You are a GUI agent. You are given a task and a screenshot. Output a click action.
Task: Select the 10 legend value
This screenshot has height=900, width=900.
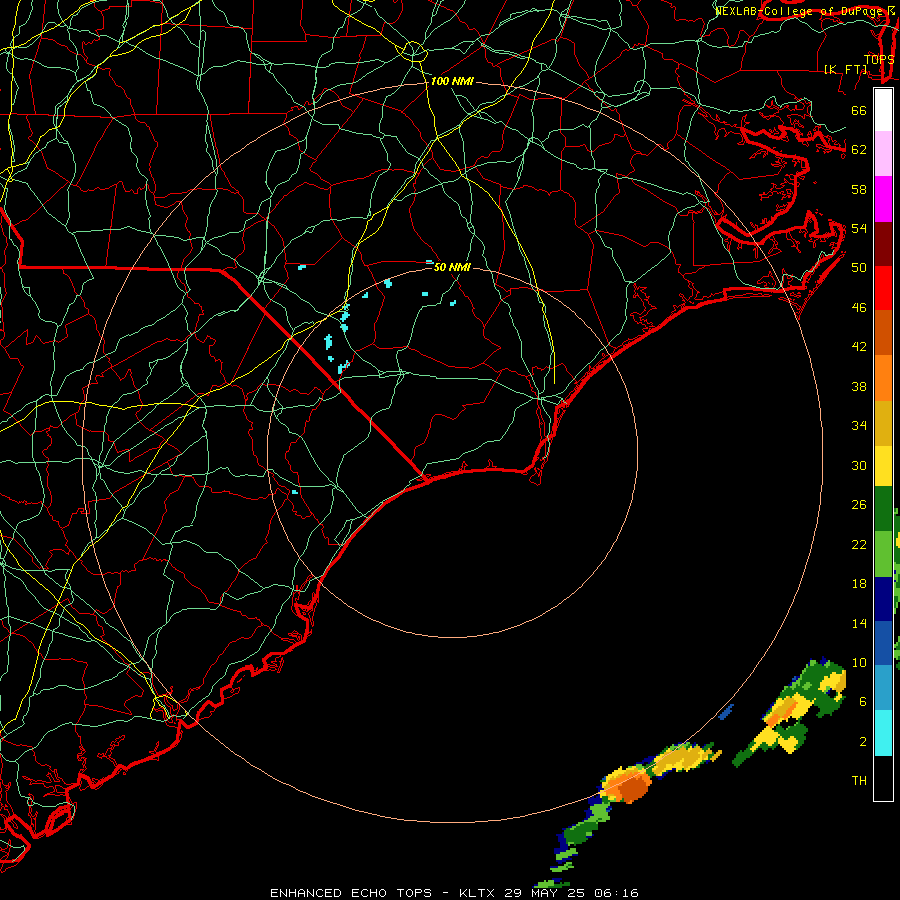(x=859, y=662)
